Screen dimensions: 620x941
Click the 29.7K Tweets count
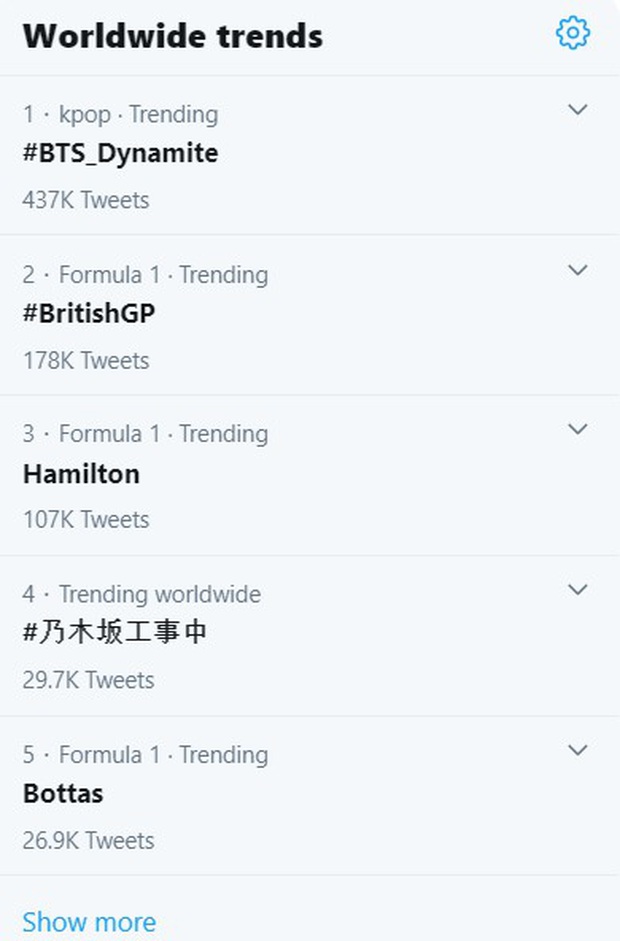point(88,680)
